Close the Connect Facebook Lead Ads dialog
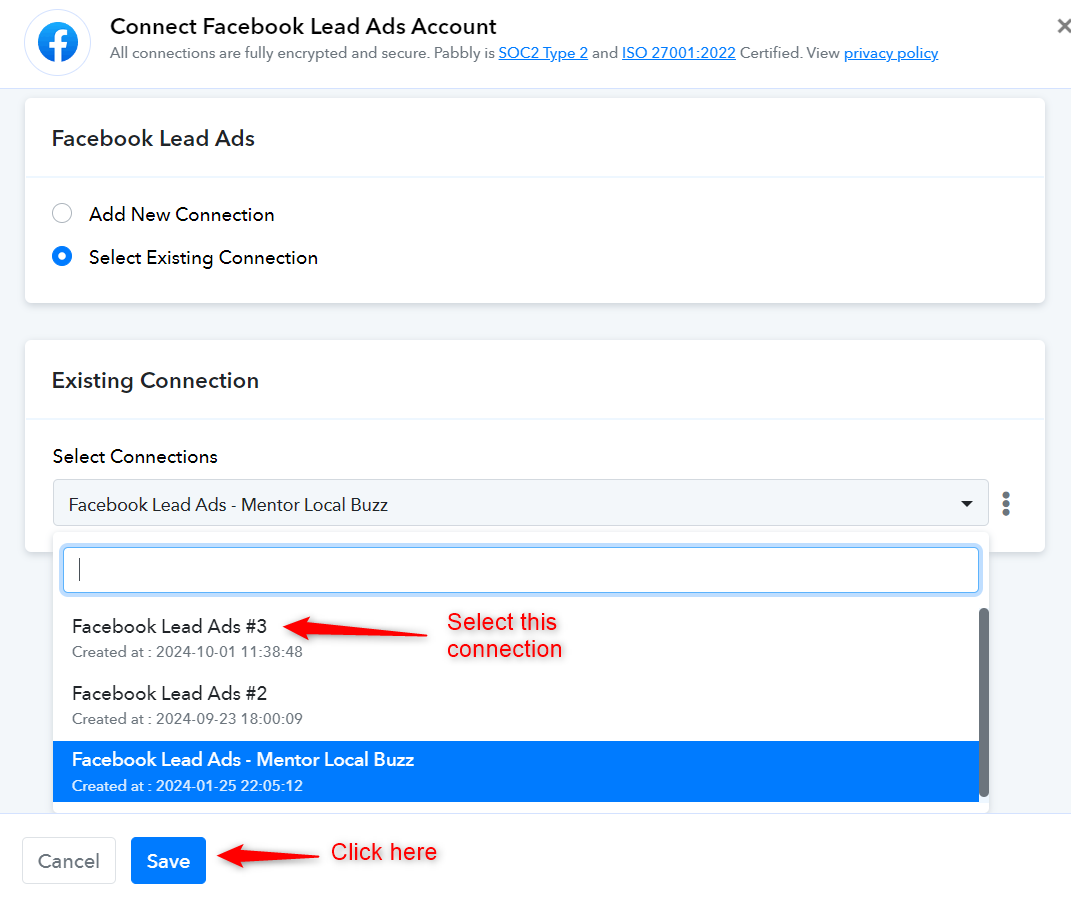The image size is (1071, 899). [1063, 27]
